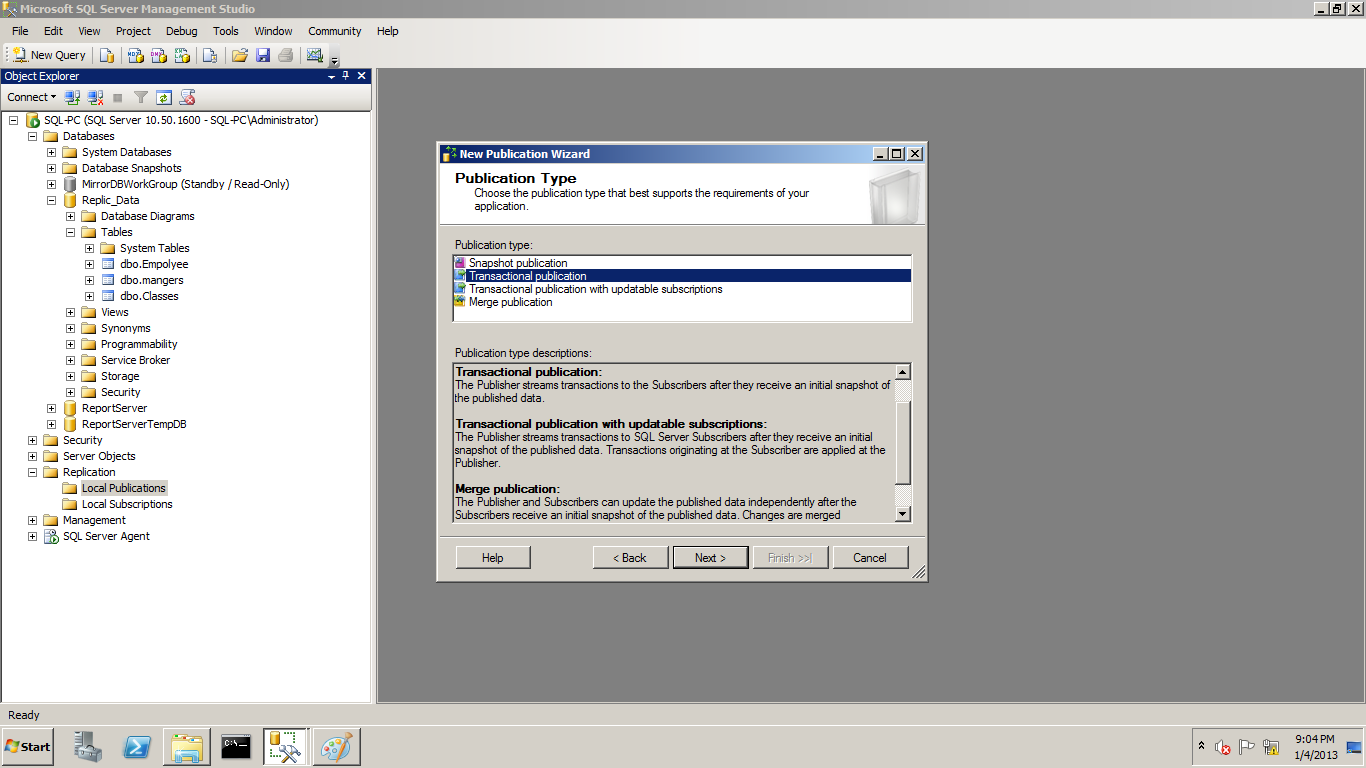Open the Activity Monitor from toolbar

tap(315, 55)
